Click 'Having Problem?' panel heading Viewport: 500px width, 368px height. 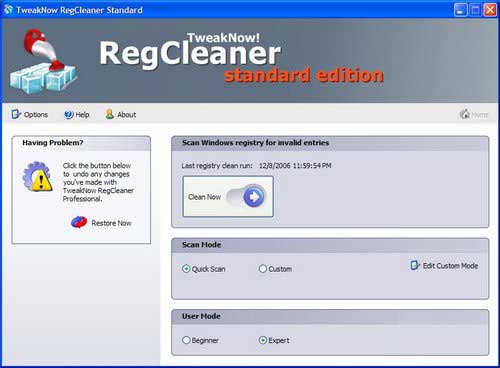pyautogui.click(x=53, y=143)
